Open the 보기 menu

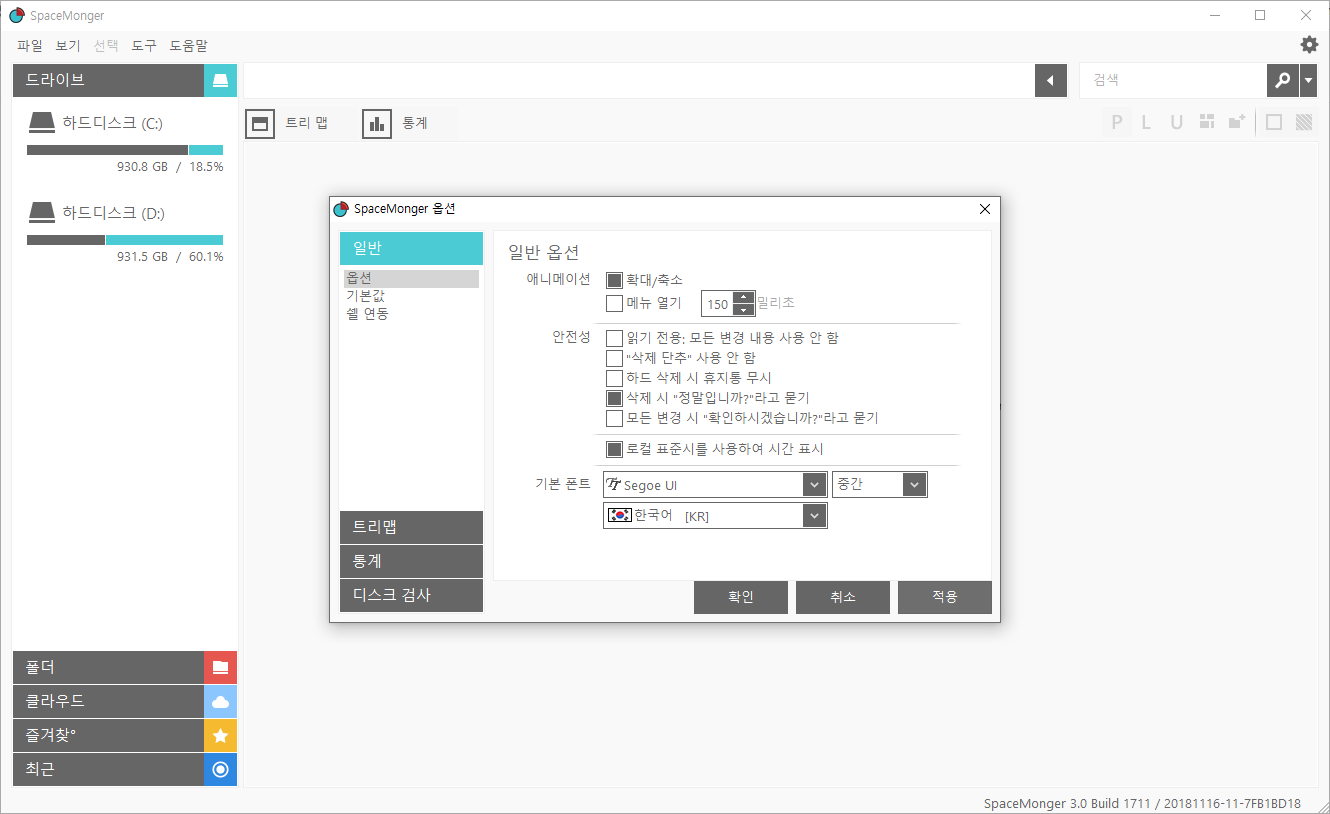[68, 45]
